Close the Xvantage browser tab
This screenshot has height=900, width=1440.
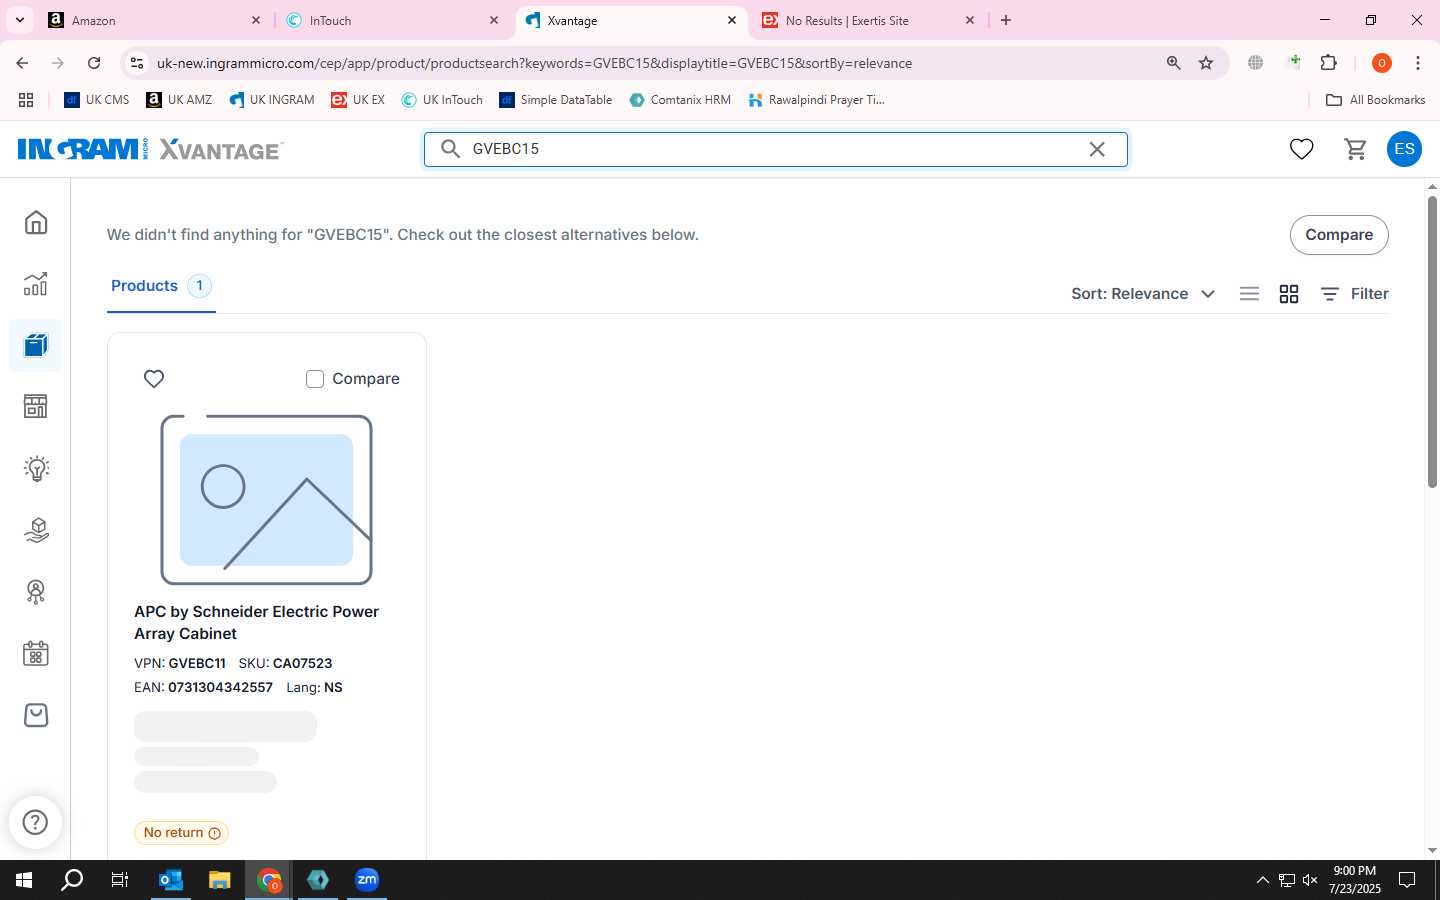click(732, 20)
